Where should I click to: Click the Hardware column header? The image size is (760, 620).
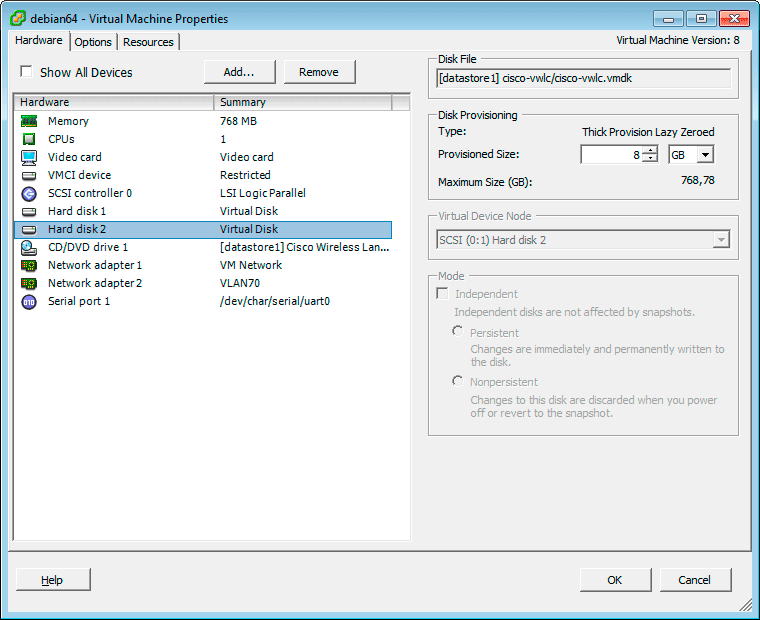114,102
